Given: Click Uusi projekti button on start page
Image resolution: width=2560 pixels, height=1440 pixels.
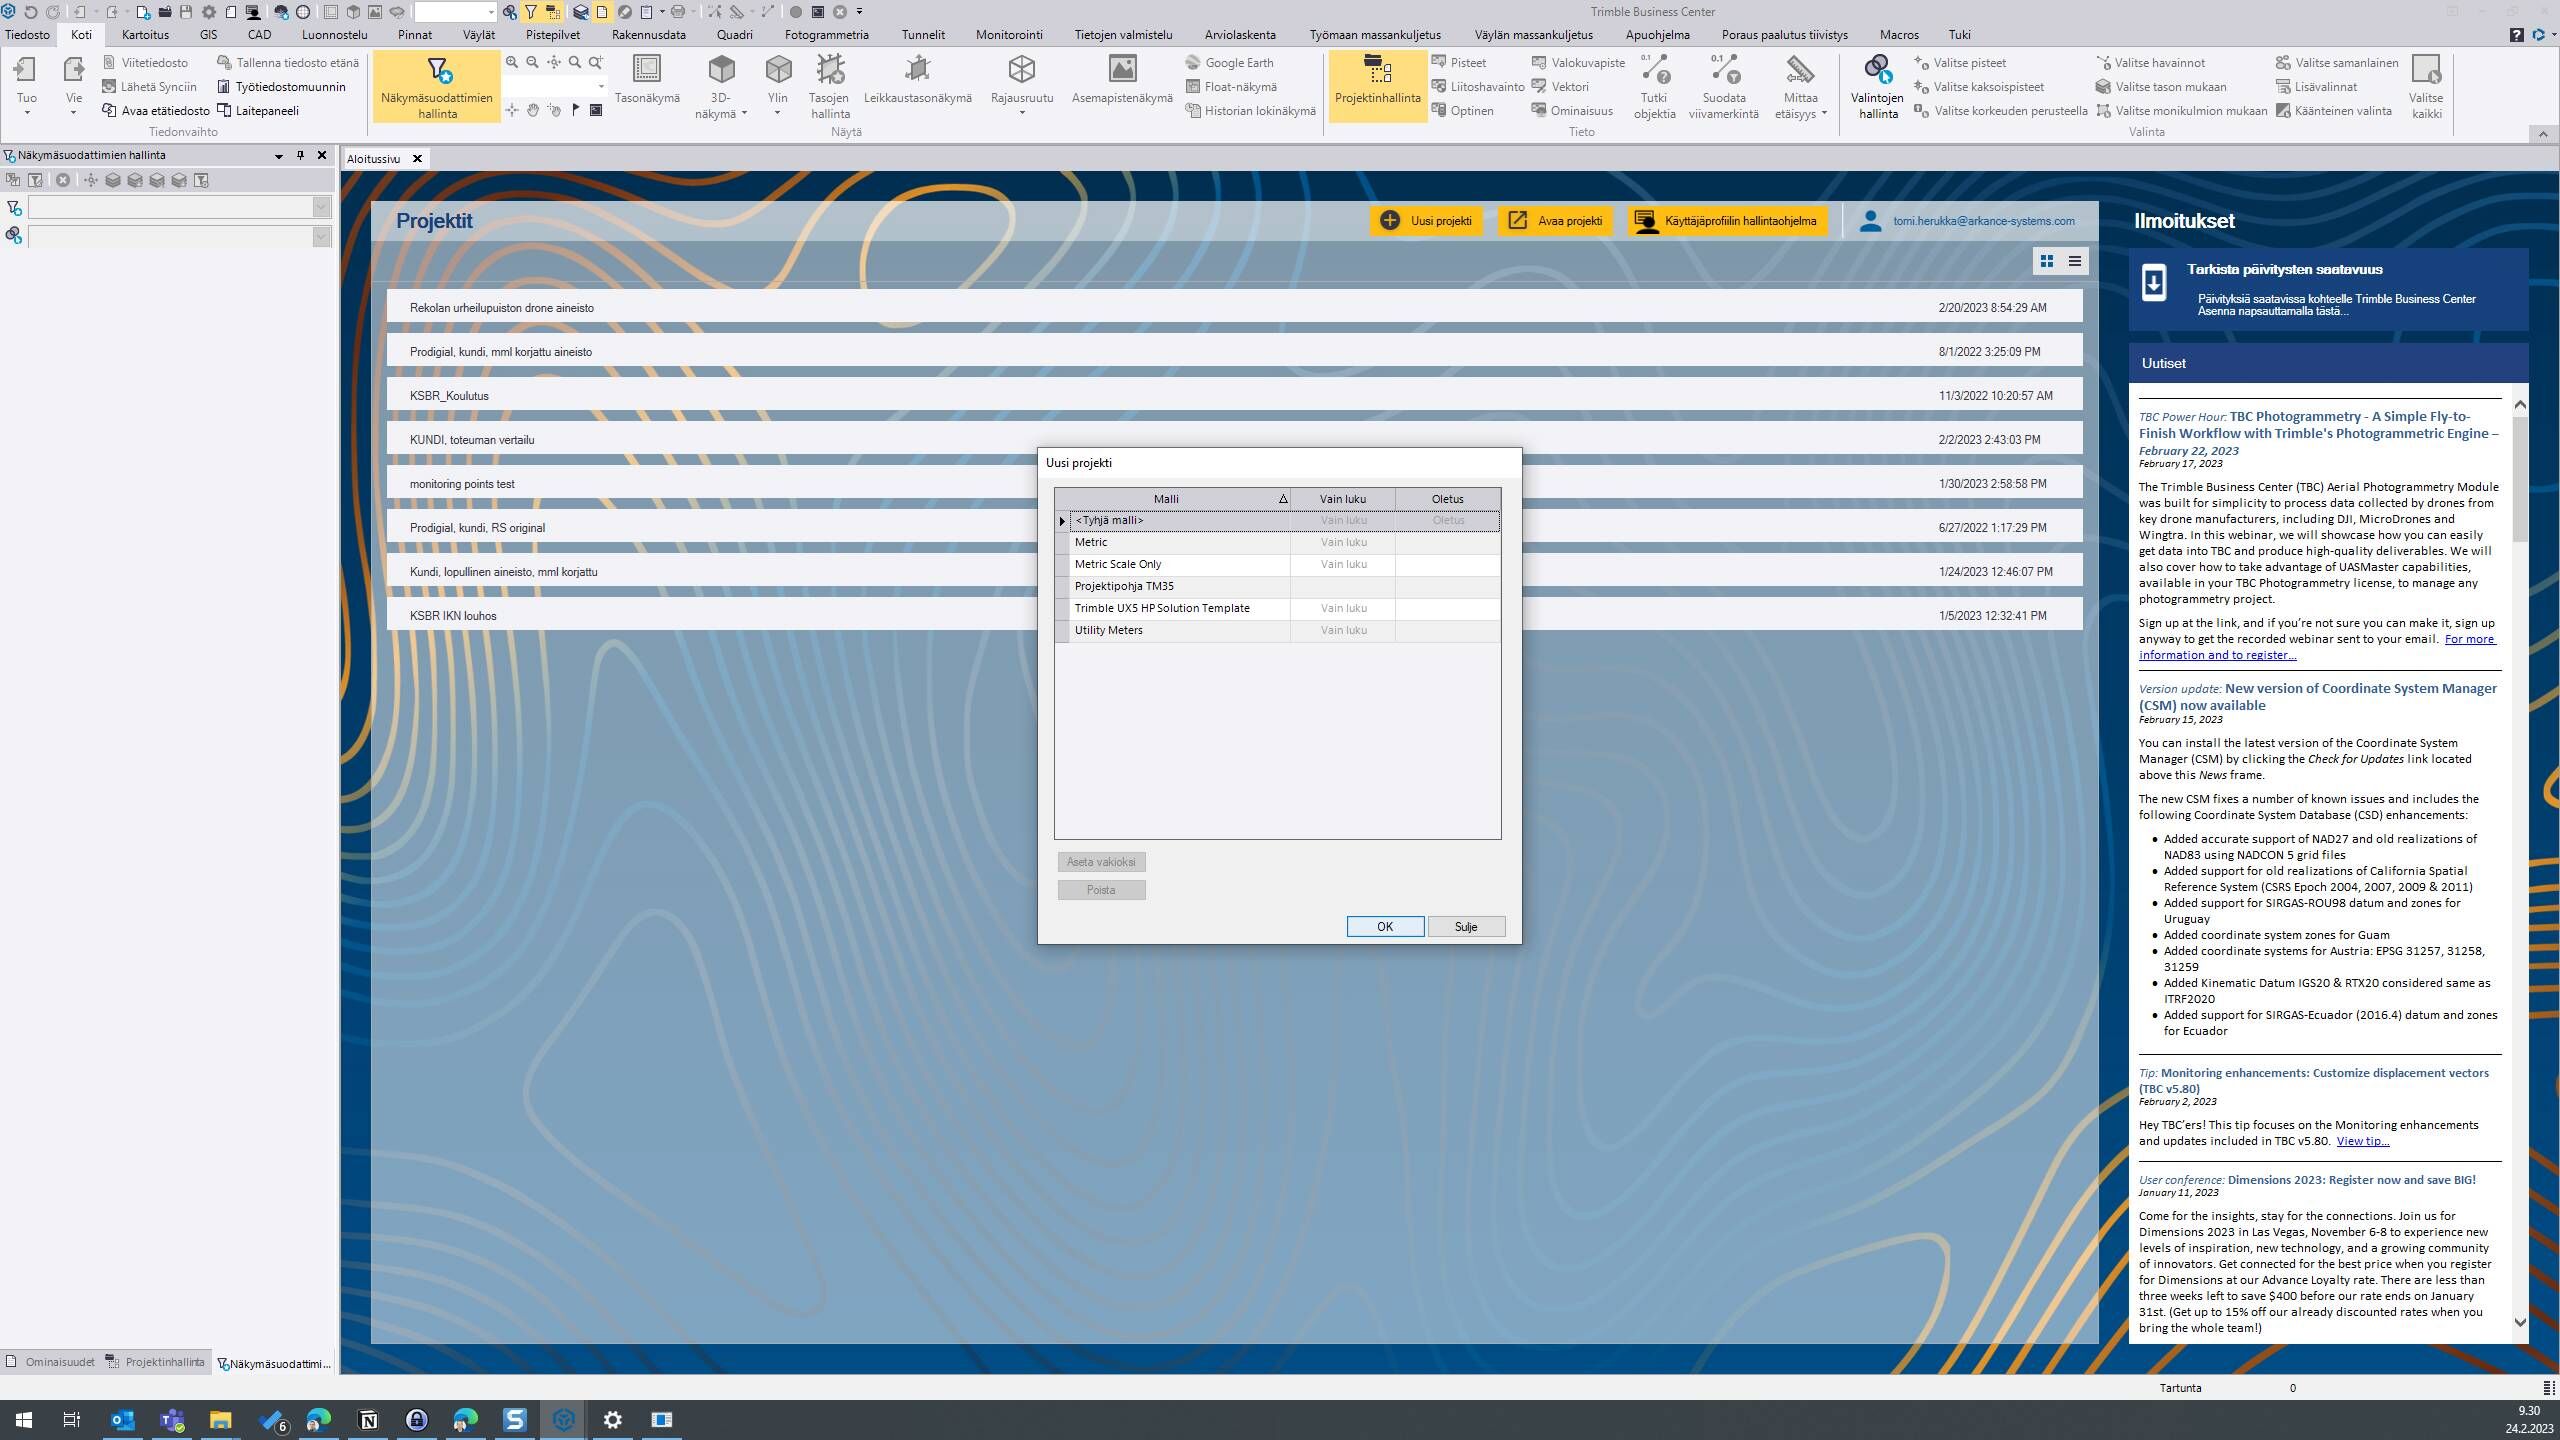Looking at the screenshot, I should [x=1425, y=221].
